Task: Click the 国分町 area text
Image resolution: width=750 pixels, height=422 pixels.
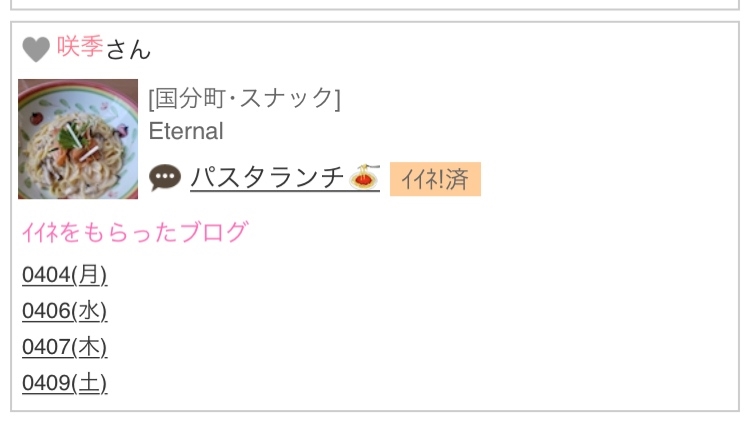Action: coord(190,98)
